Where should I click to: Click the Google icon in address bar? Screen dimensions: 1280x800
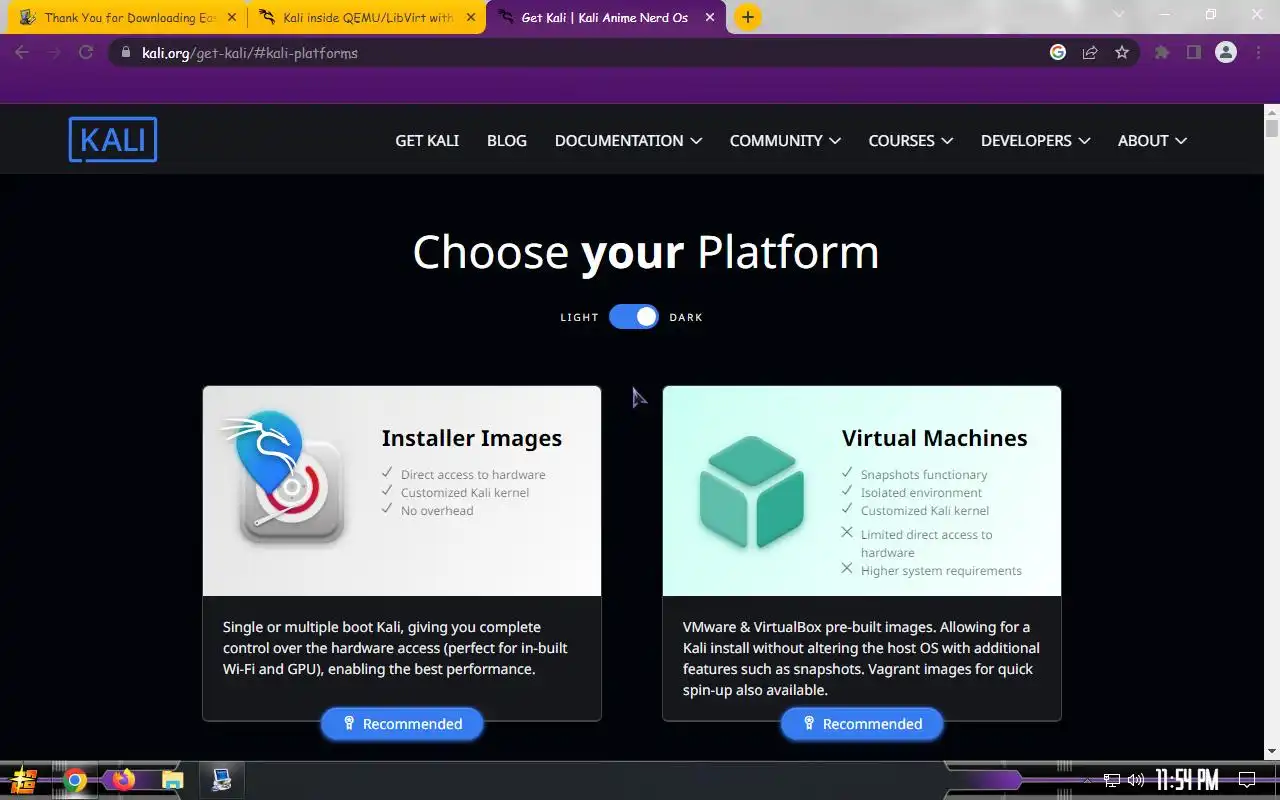click(x=1058, y=53)
